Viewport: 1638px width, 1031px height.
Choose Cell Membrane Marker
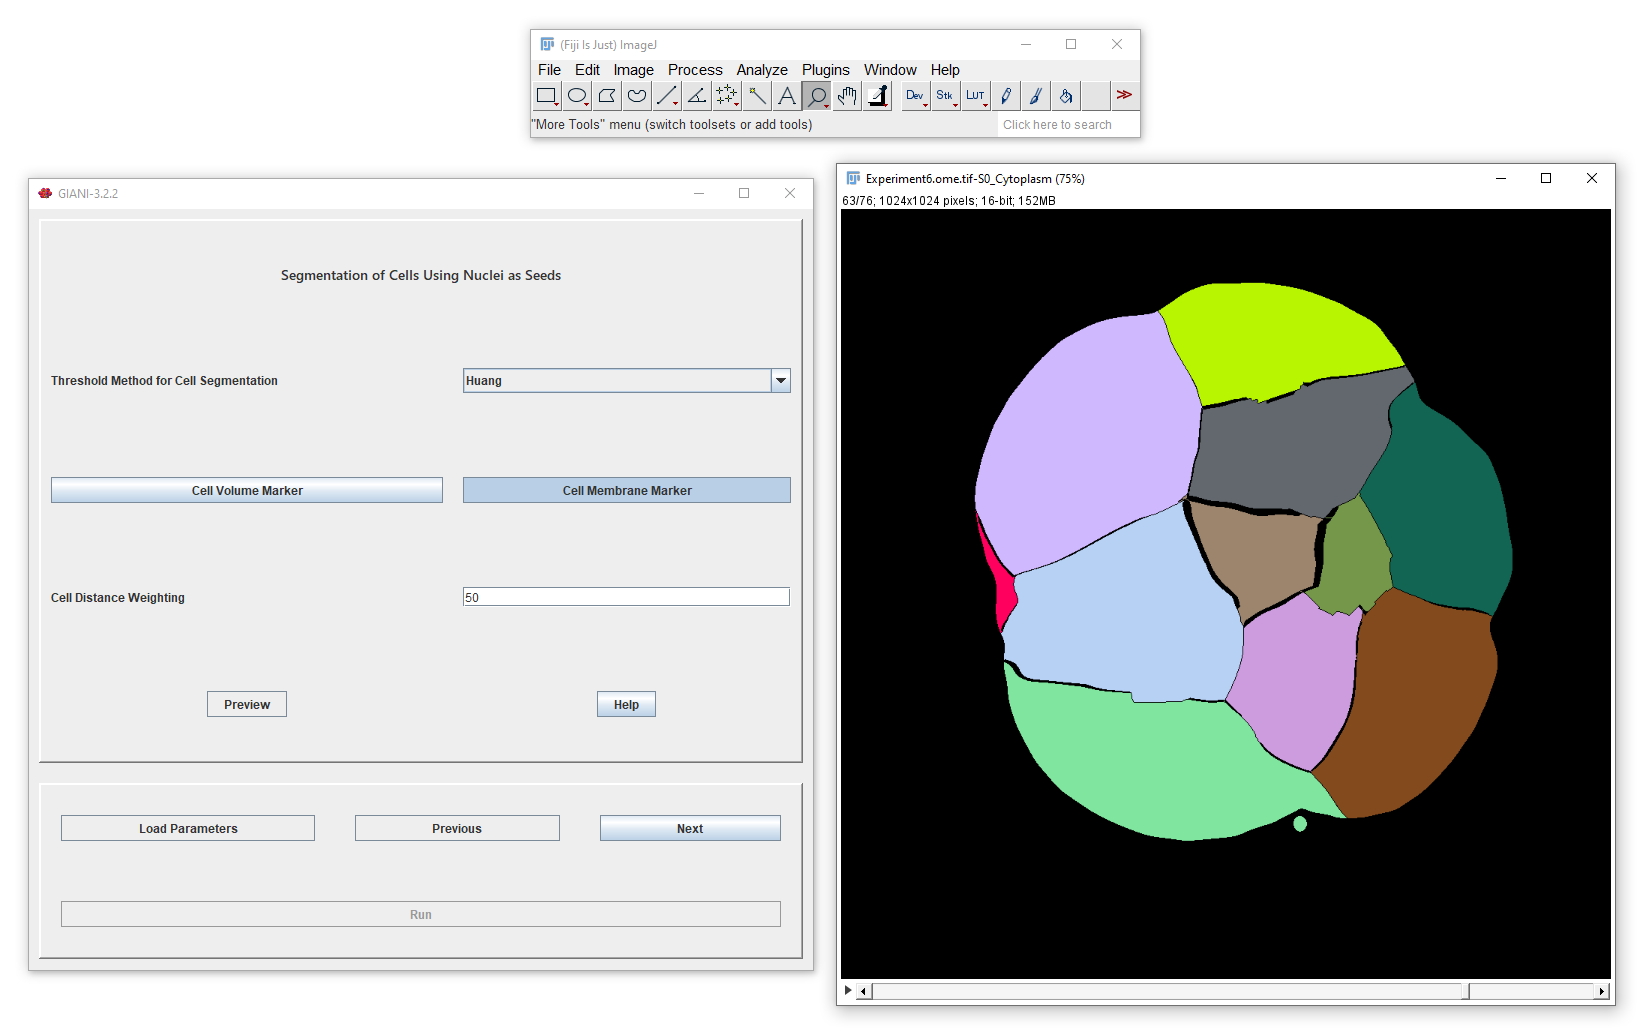pyautogui.click(x=627, y=490)
